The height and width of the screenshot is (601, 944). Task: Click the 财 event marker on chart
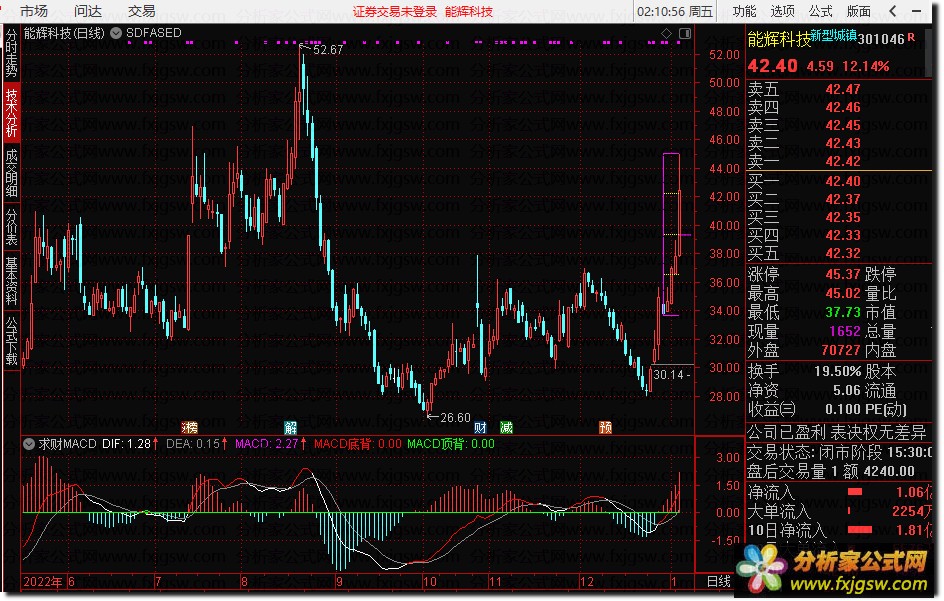(480, 428)
